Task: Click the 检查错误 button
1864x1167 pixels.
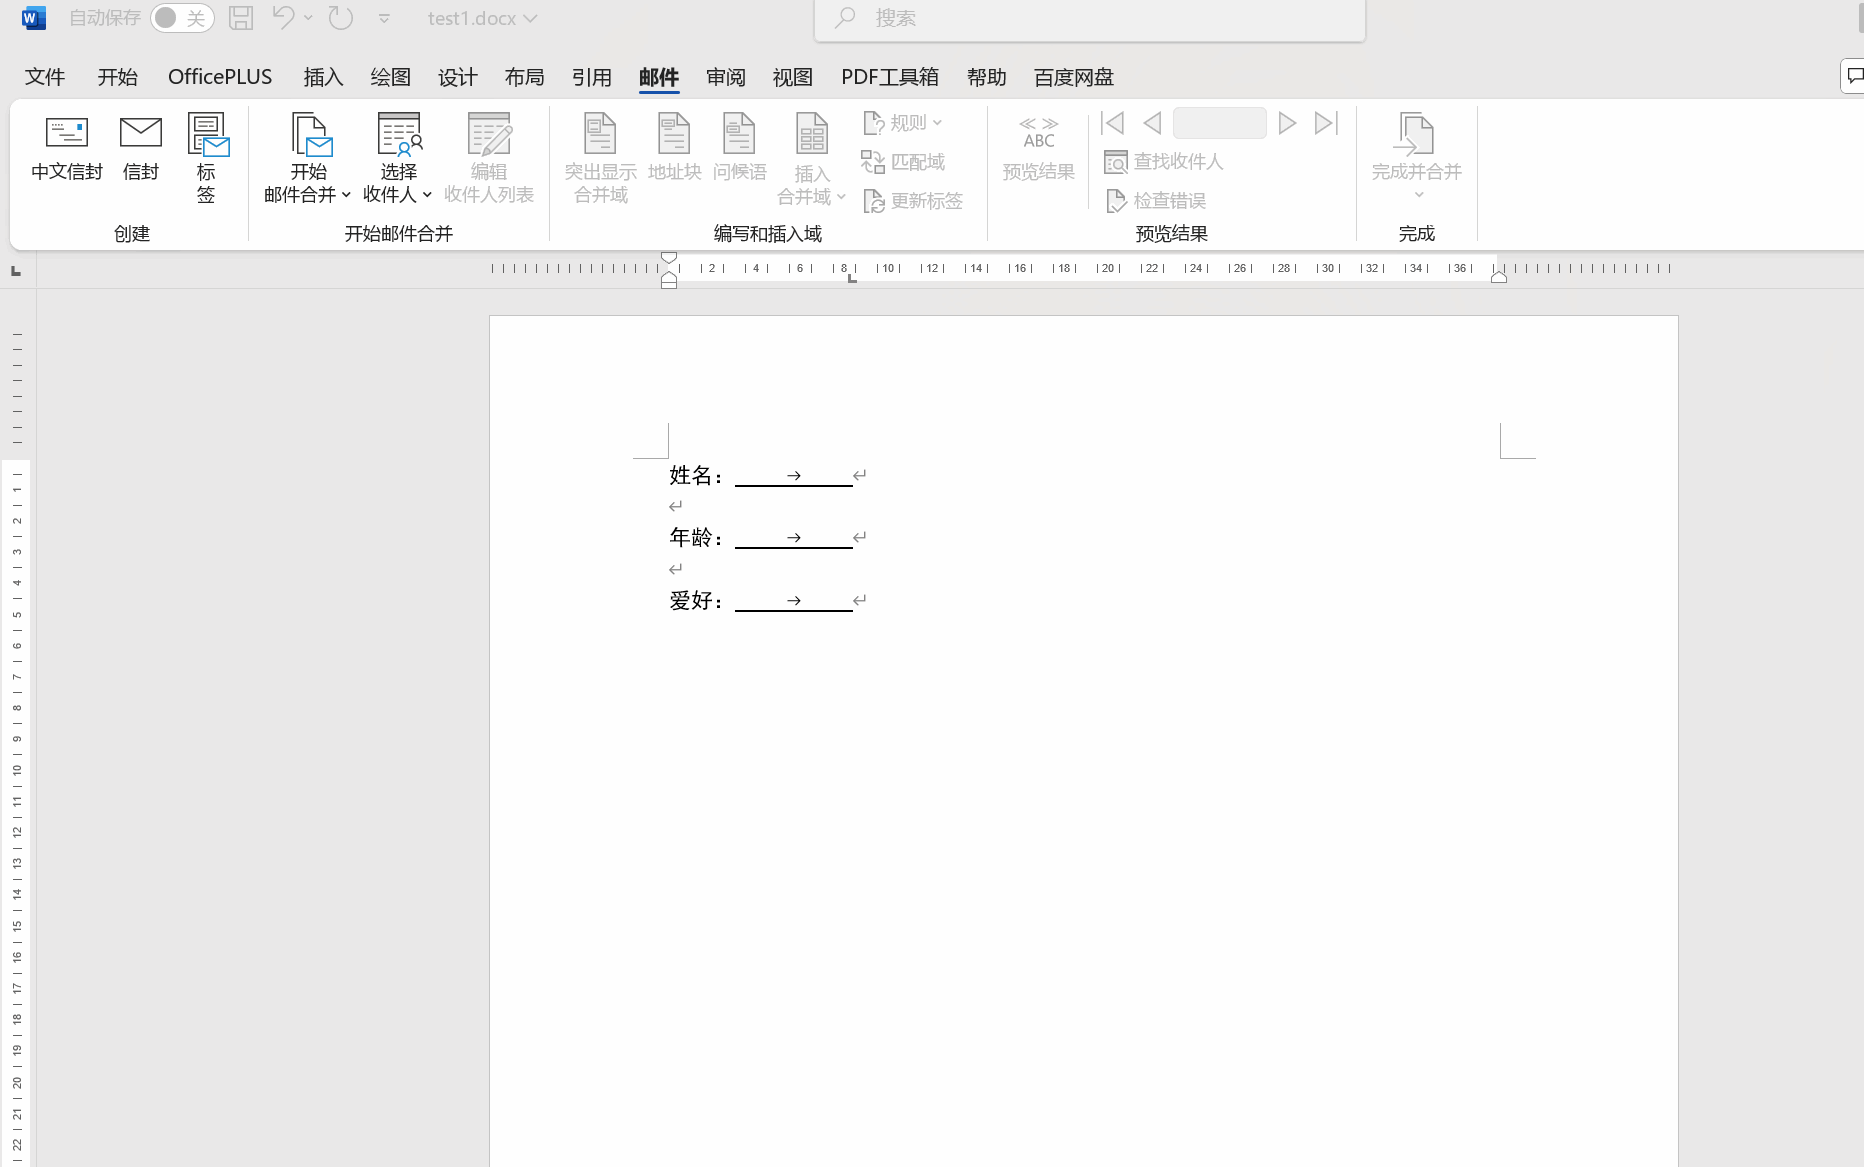Action: pyautogui.click(x=1157, y=201)
